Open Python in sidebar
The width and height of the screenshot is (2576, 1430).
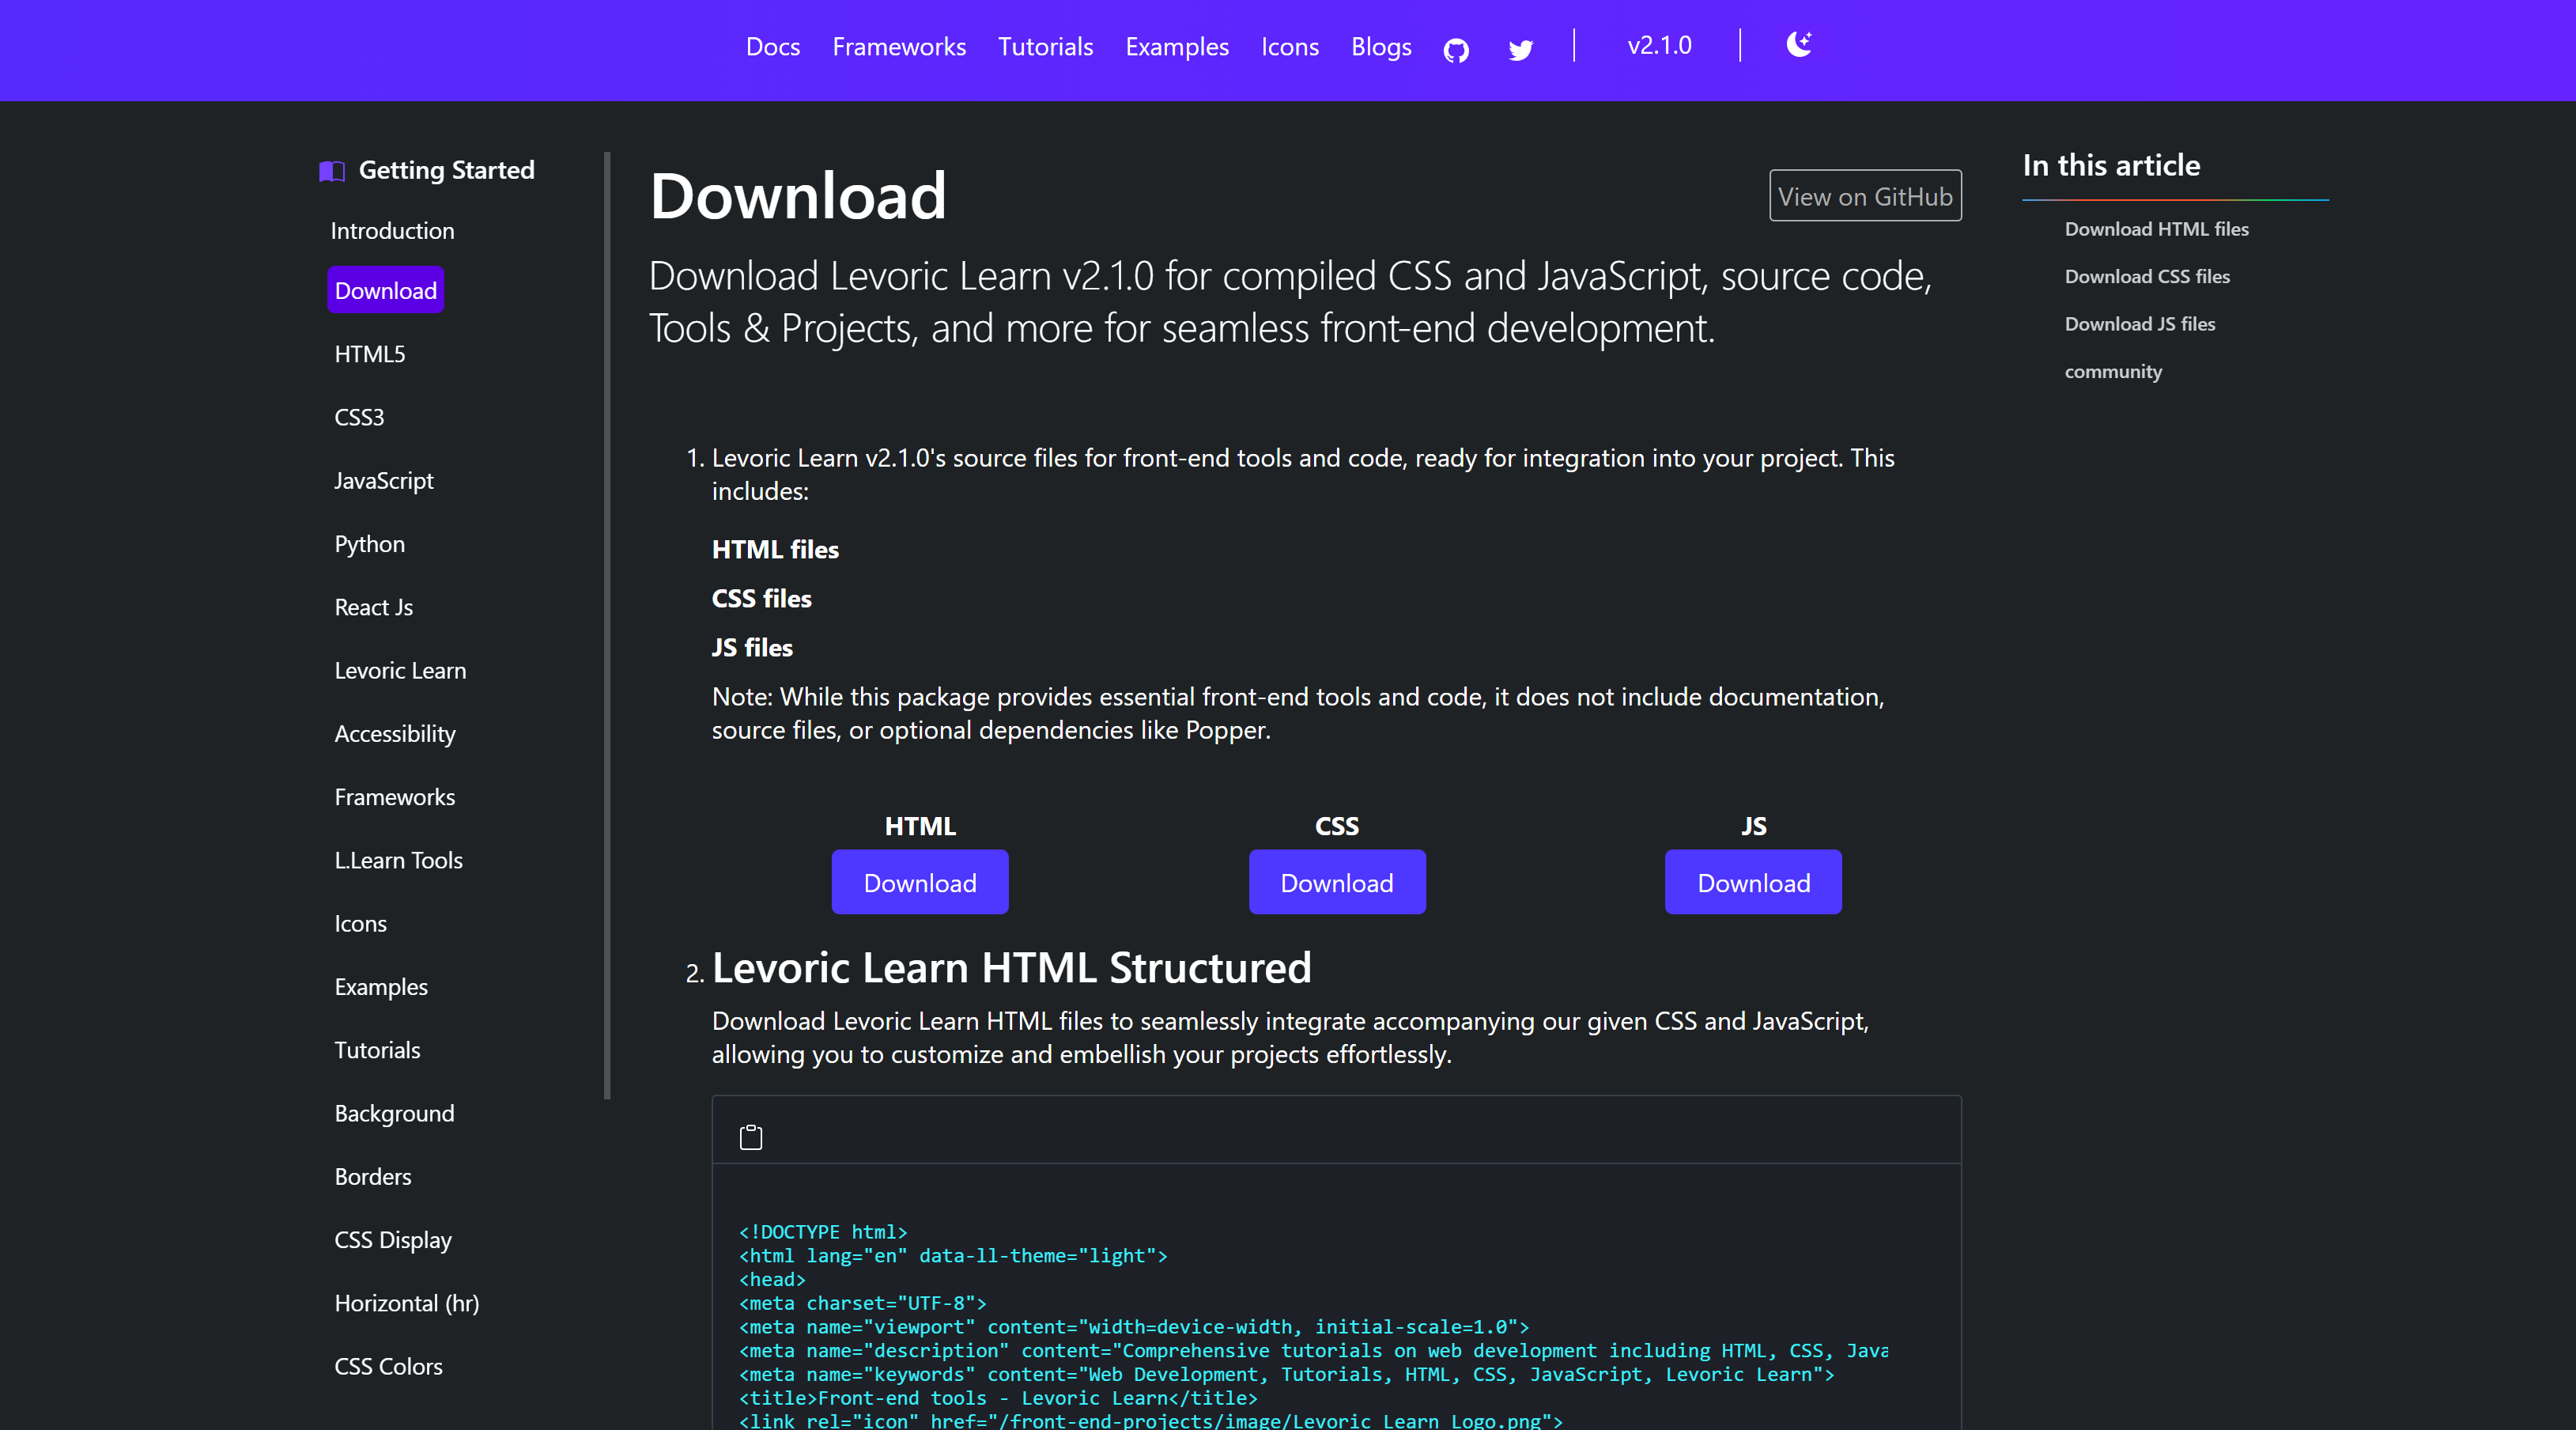(370, 544)
